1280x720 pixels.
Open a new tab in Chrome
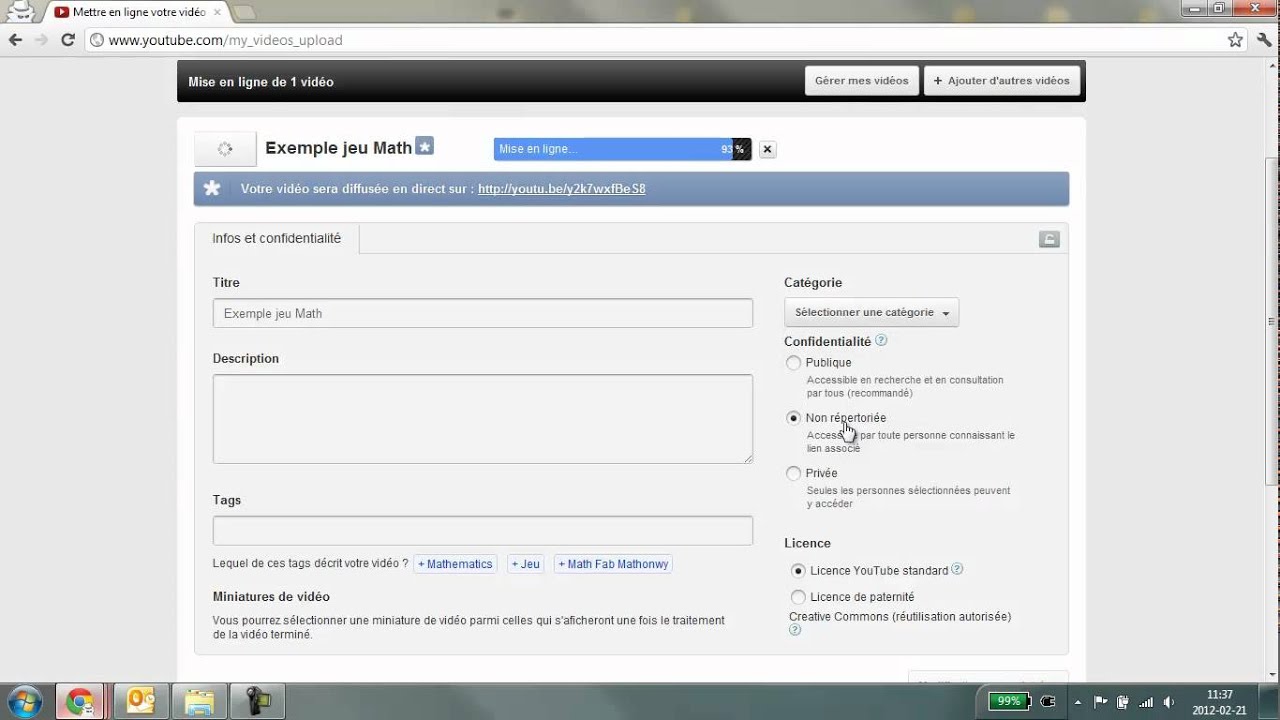[243, 12]
